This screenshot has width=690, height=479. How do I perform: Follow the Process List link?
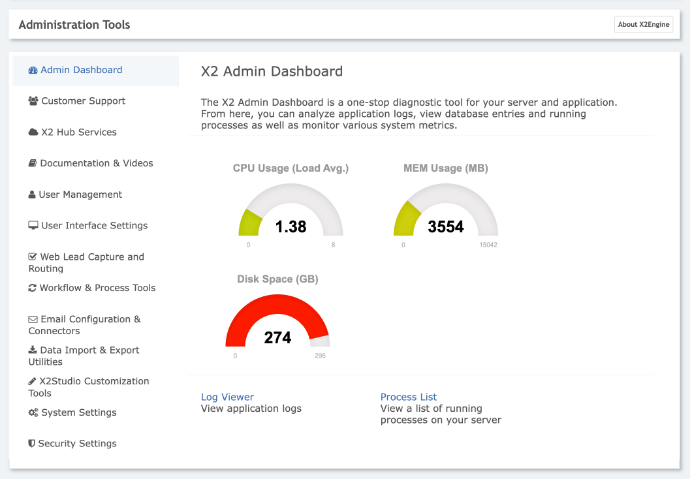click(408, 397)
